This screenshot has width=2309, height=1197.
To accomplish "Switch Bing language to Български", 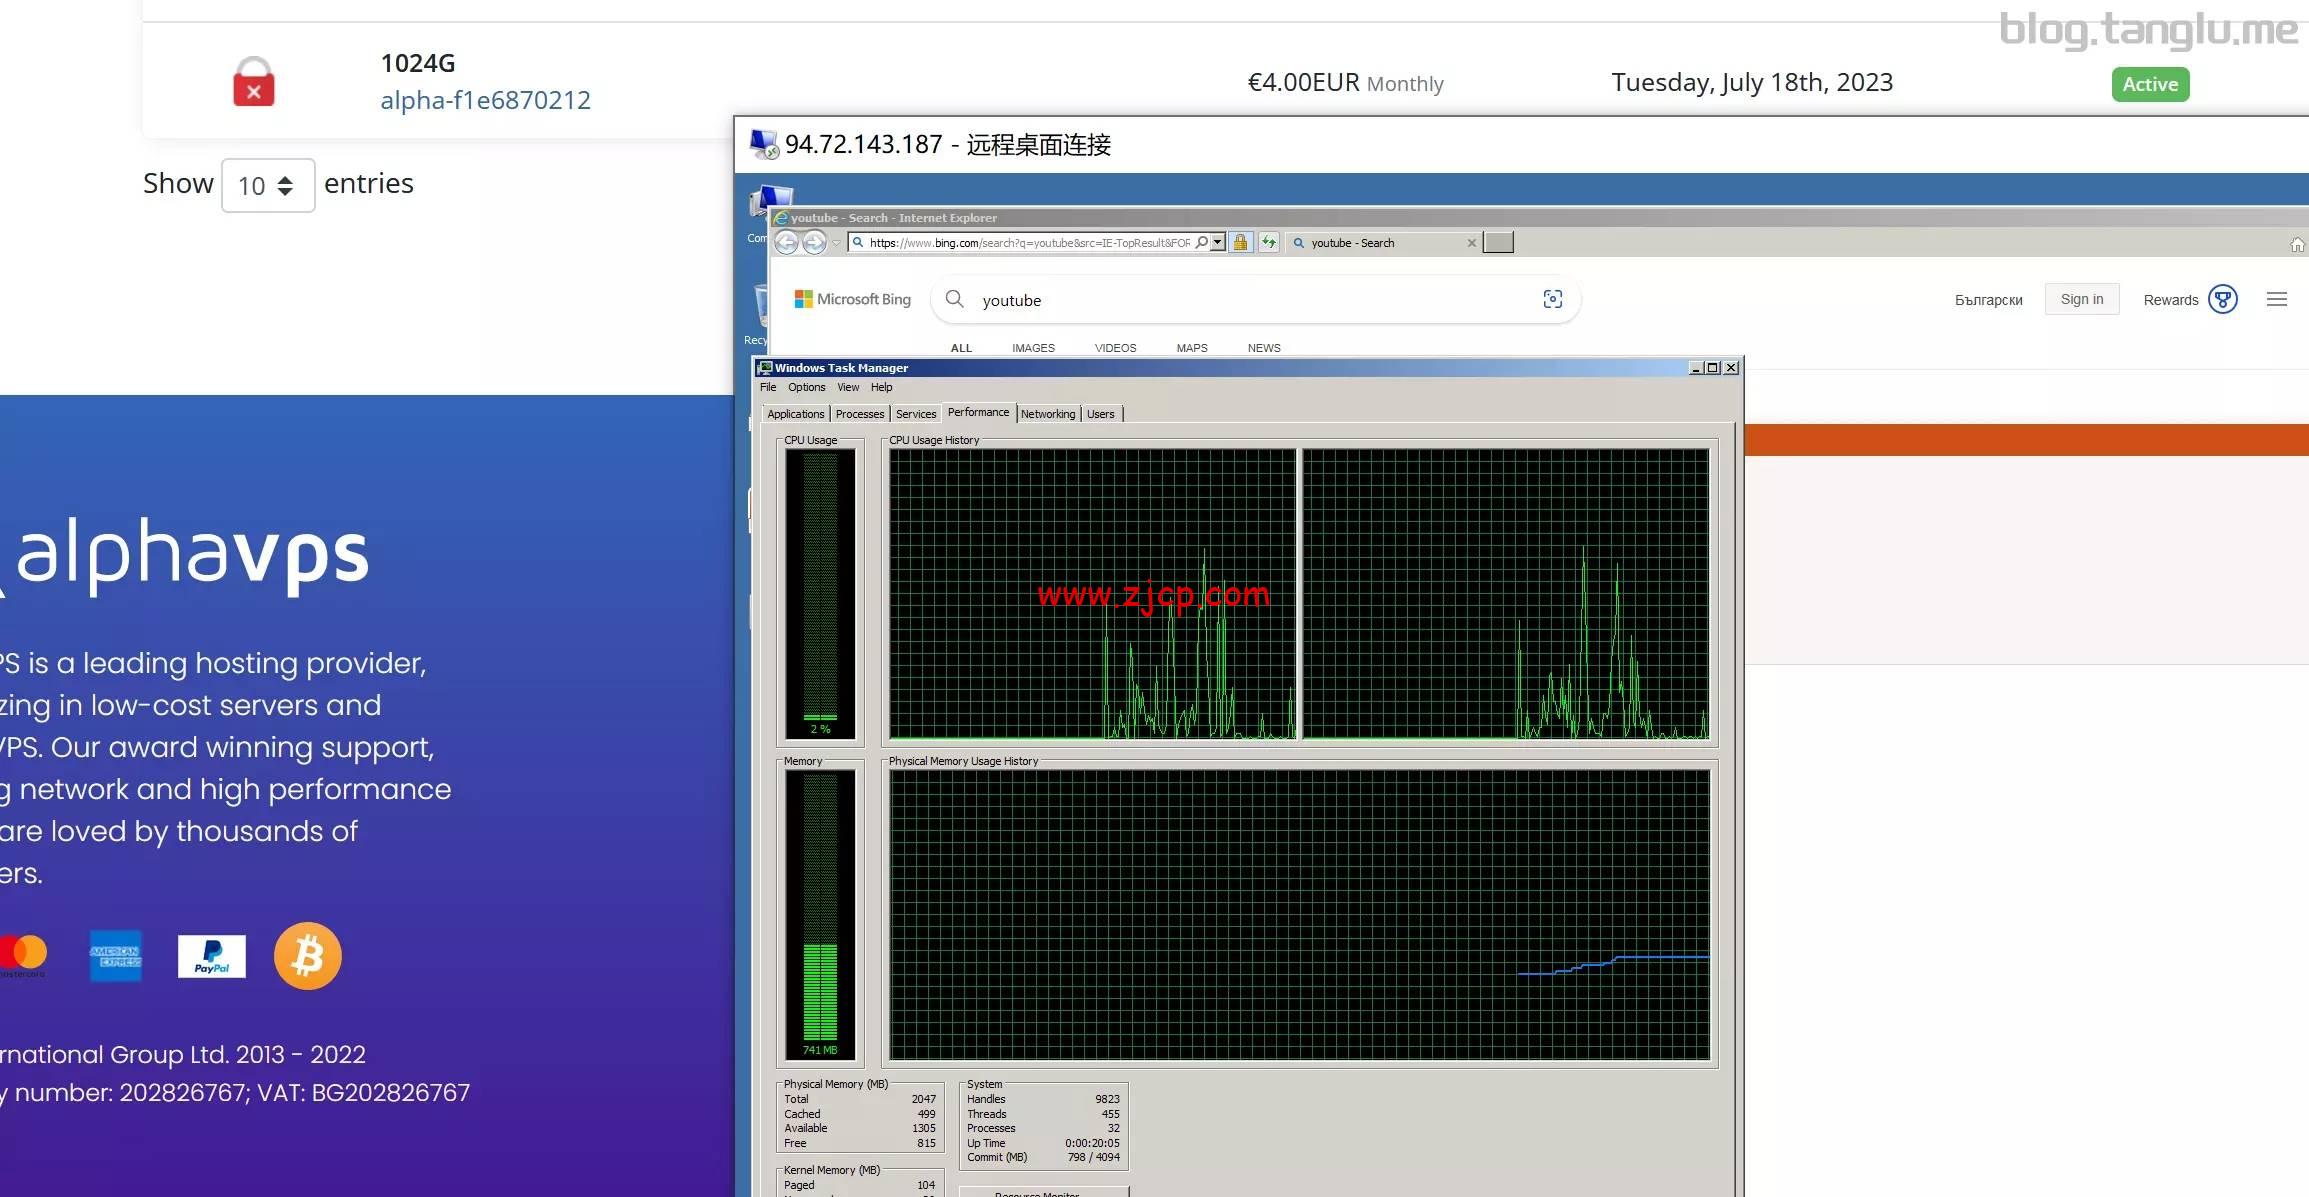I will point(1988,300).
